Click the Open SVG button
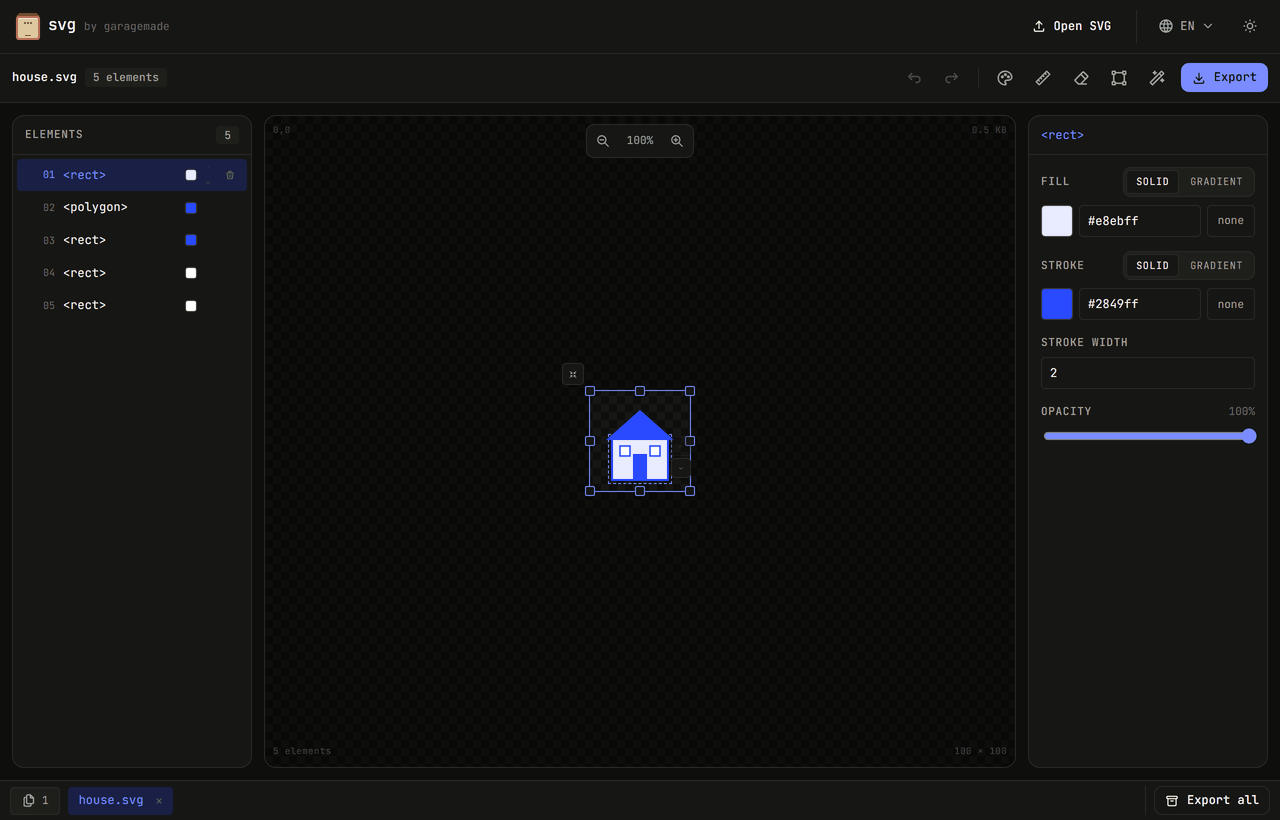 click(x=1072, y=26)
